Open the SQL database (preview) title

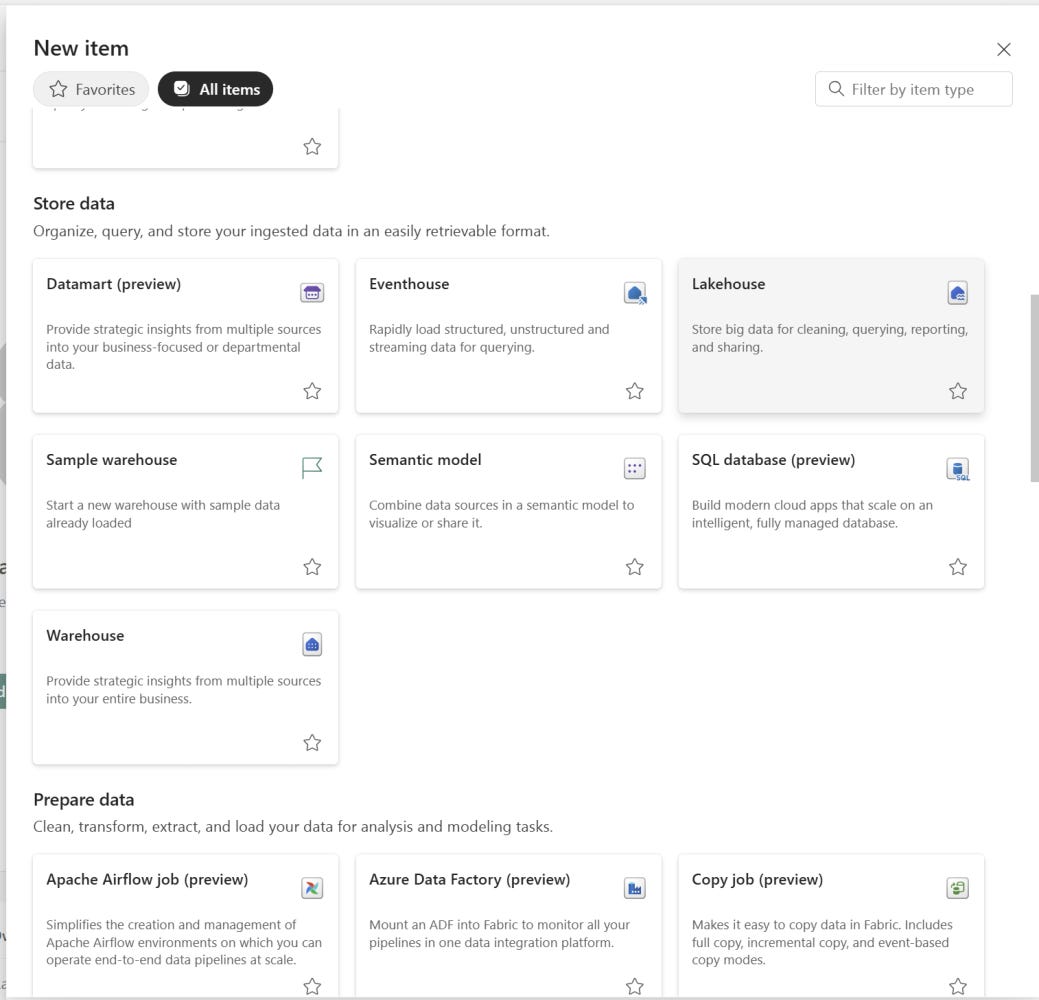pyautogui.click(x=773, y=459)
